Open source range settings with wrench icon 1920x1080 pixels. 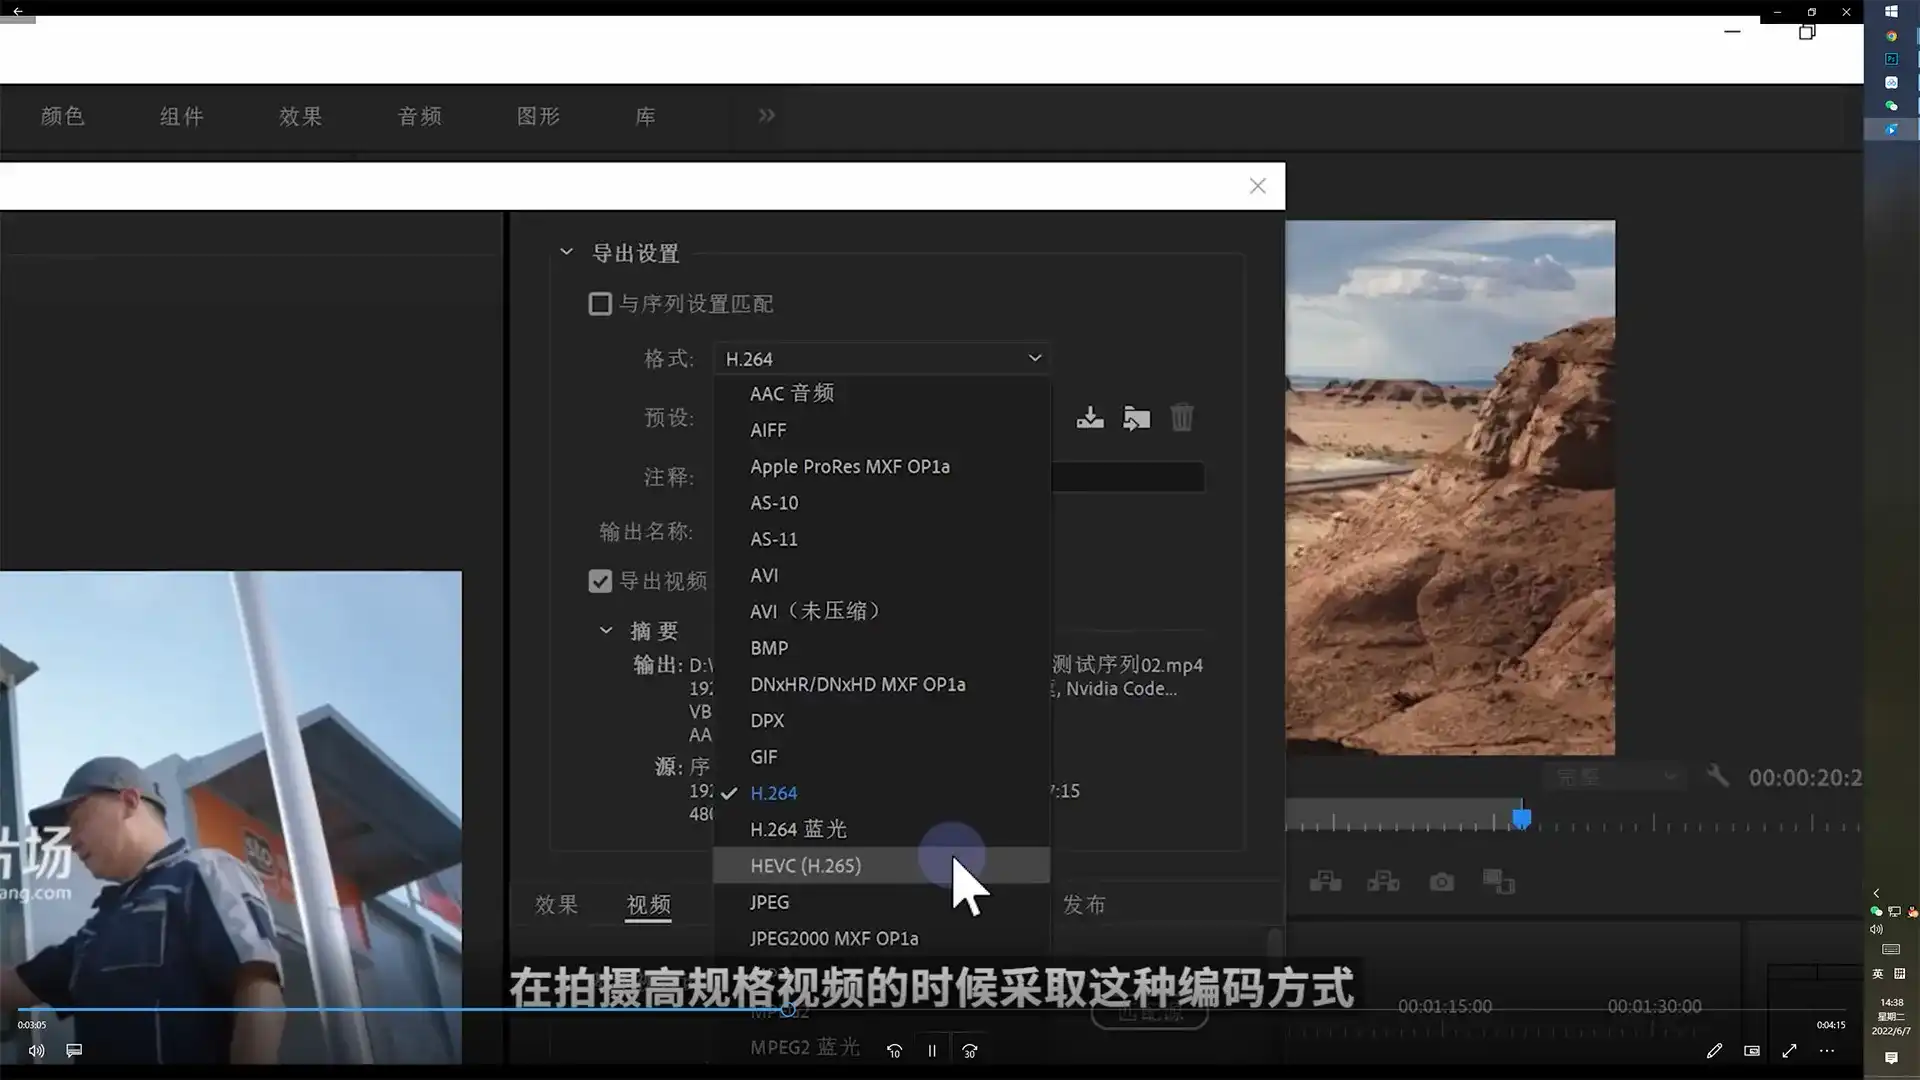(x=1718, y=777)
